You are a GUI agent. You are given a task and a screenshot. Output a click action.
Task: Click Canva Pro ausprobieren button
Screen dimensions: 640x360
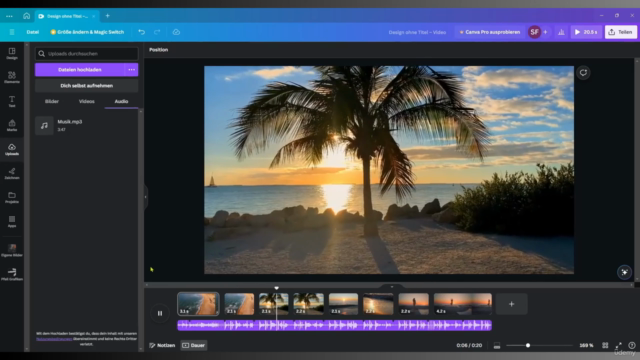pos(489,32)
